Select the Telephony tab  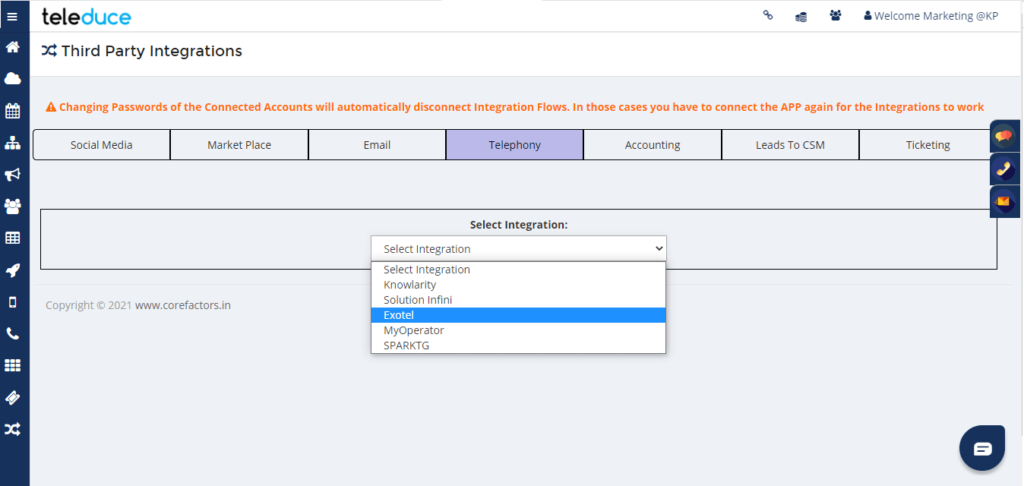[x=515, y=145]
